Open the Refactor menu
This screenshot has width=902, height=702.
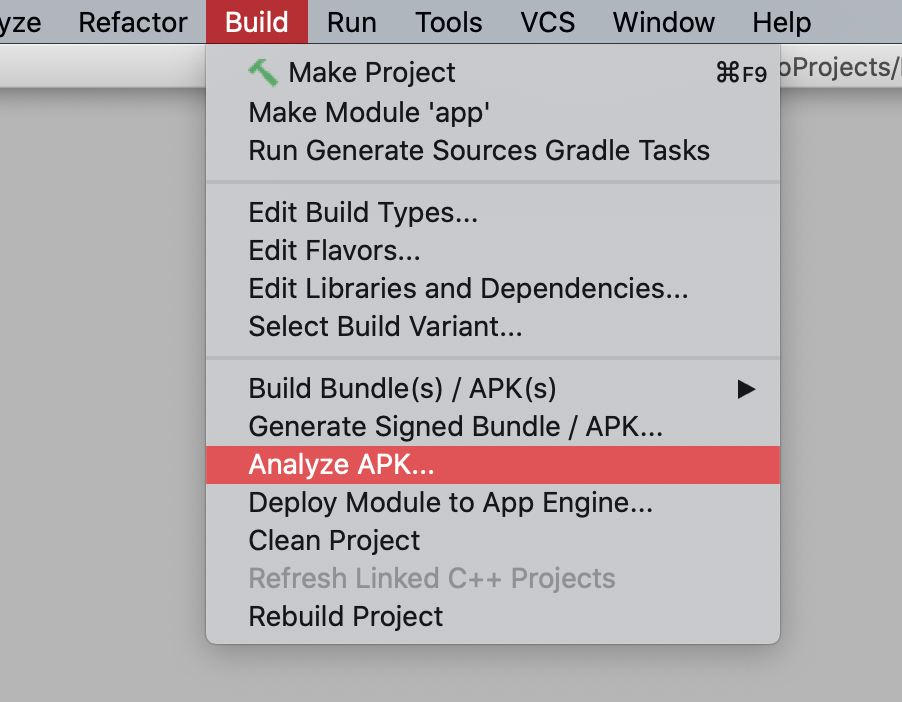click(133, 22)
